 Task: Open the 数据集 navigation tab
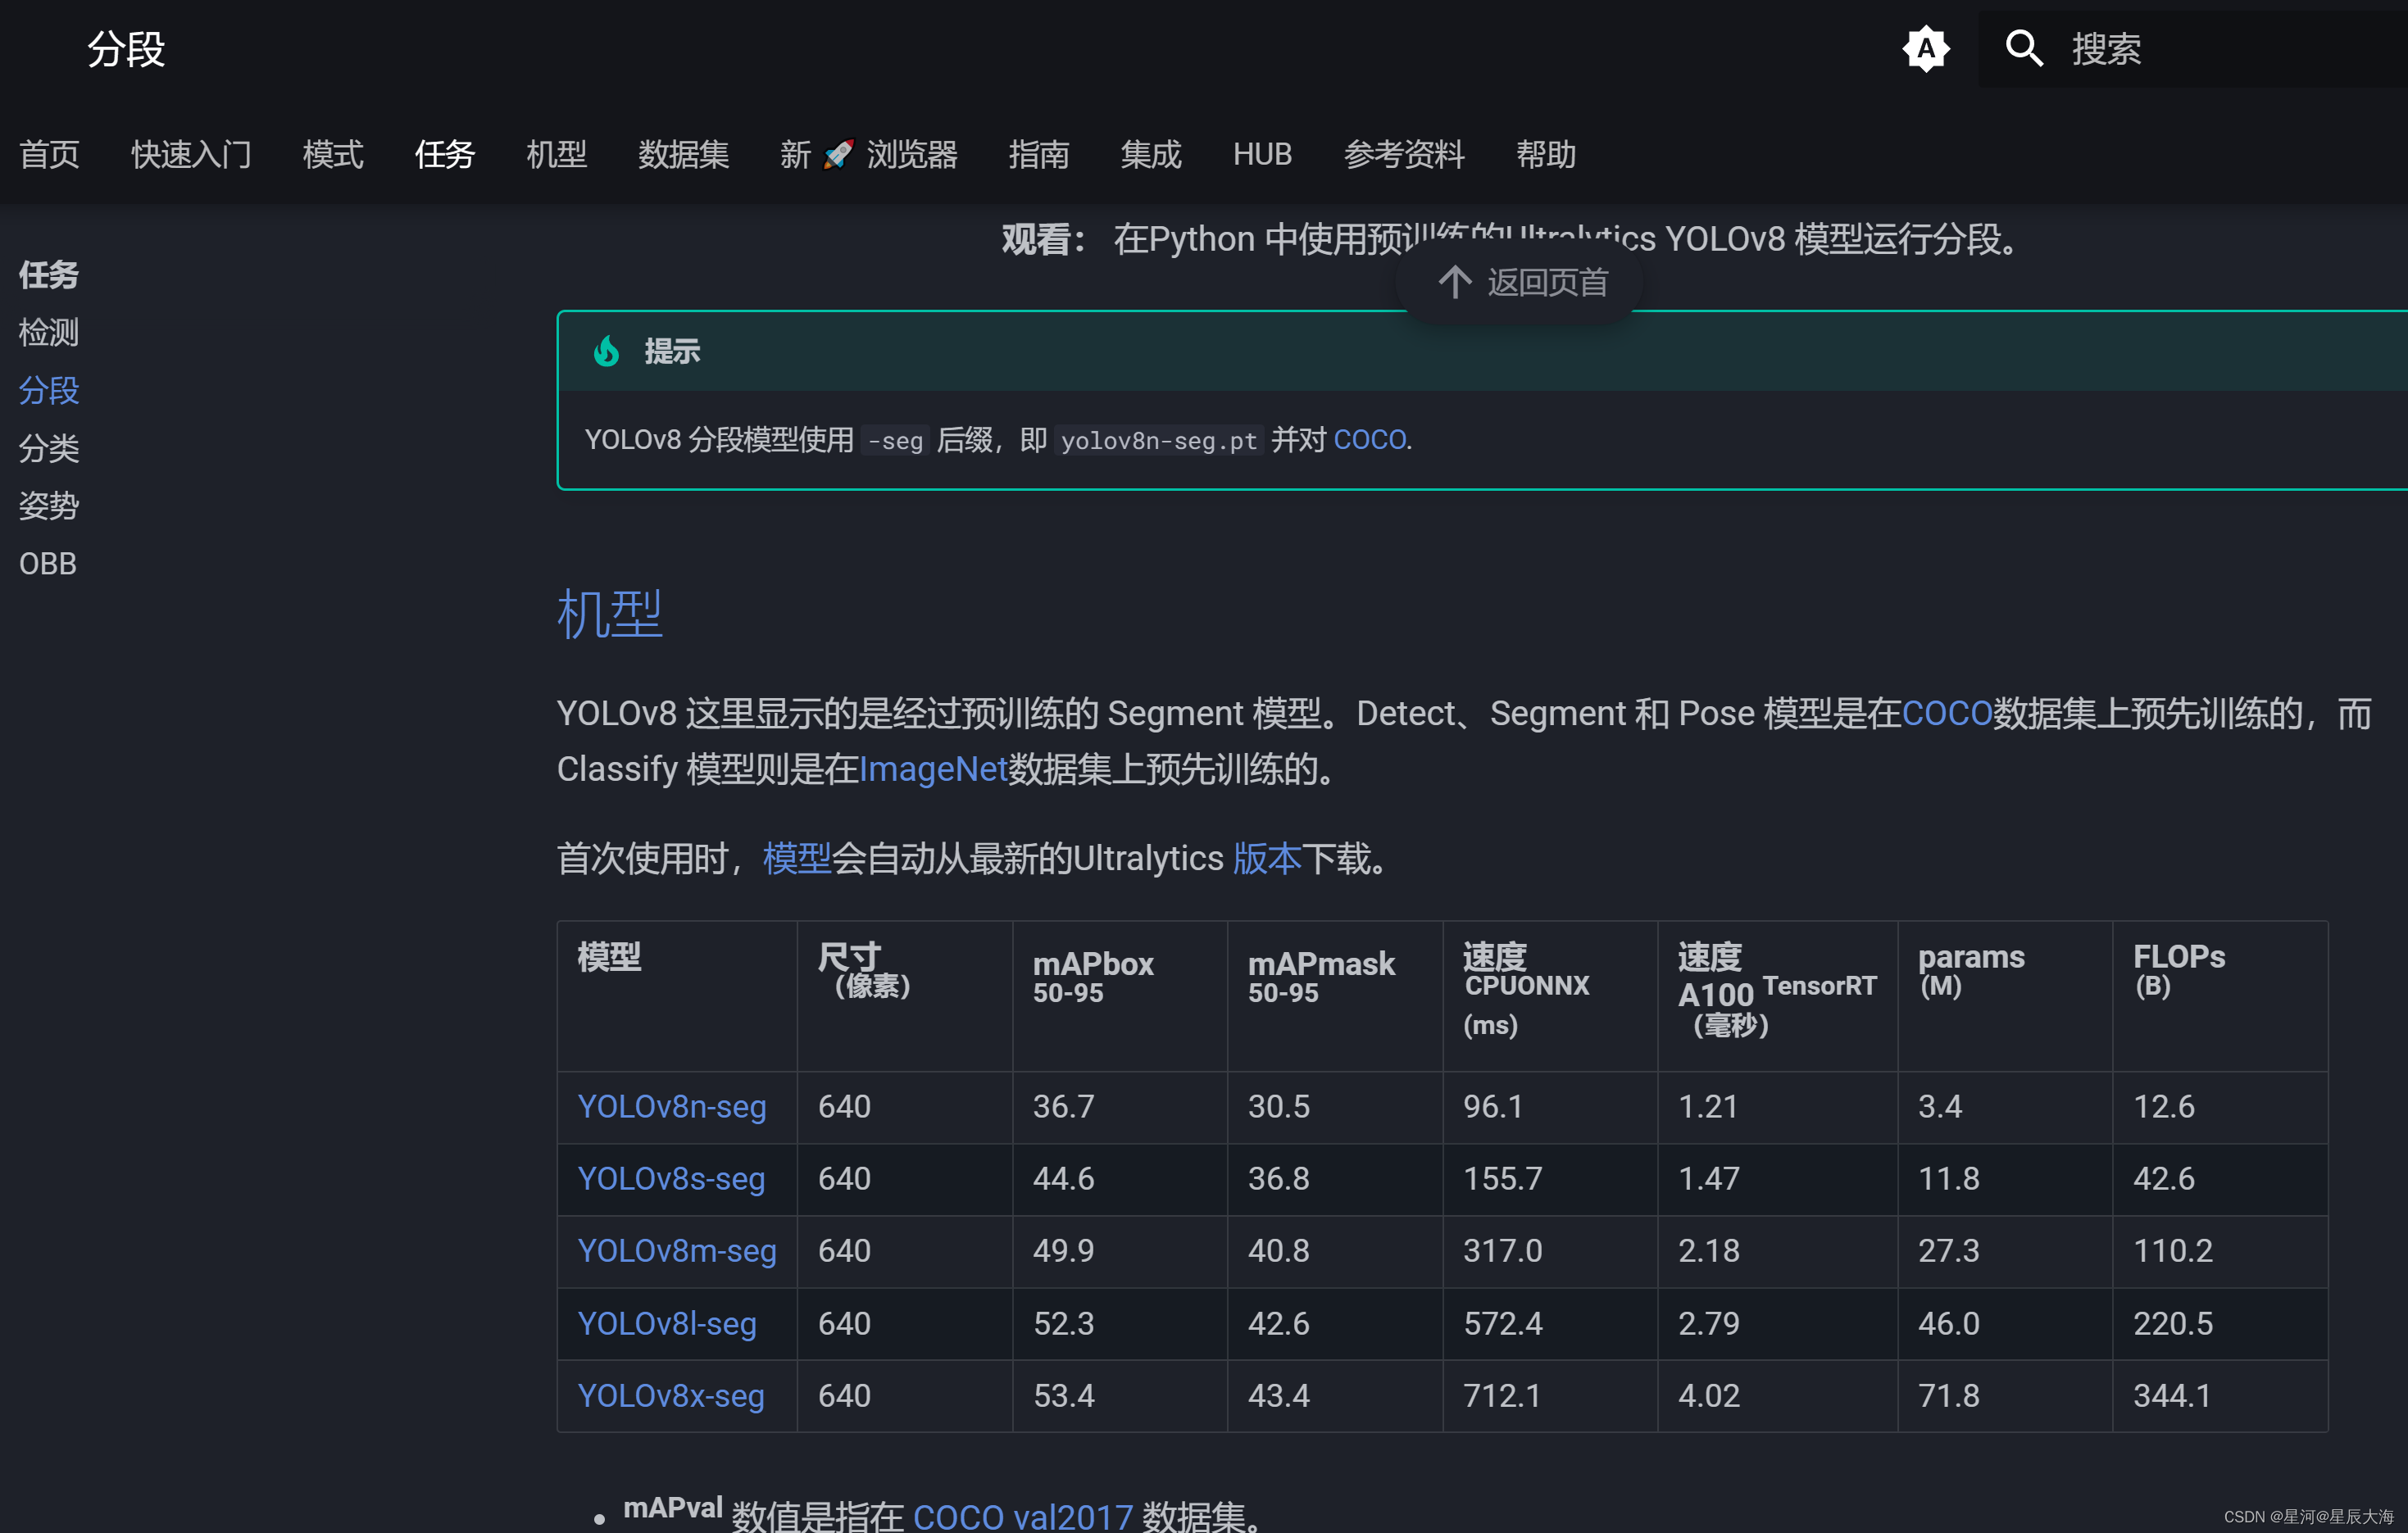point(683,154)
